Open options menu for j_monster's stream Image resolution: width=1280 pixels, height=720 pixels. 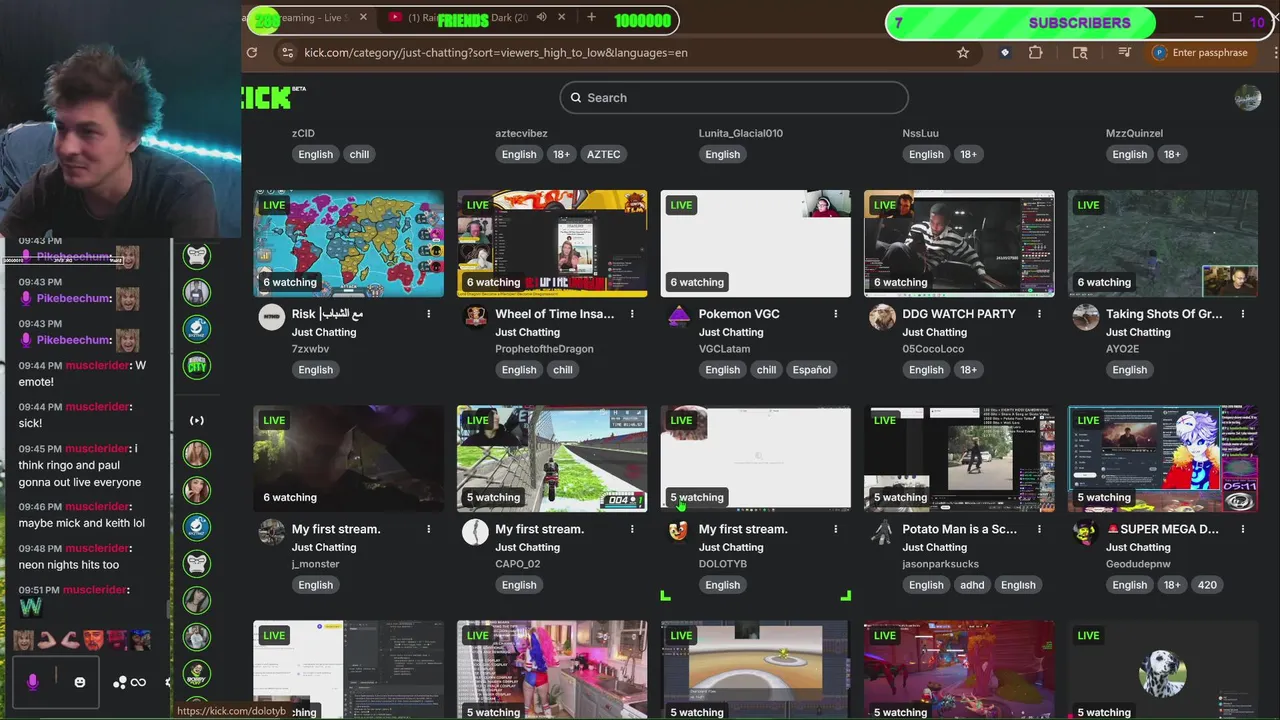click(x=429, y=529)
